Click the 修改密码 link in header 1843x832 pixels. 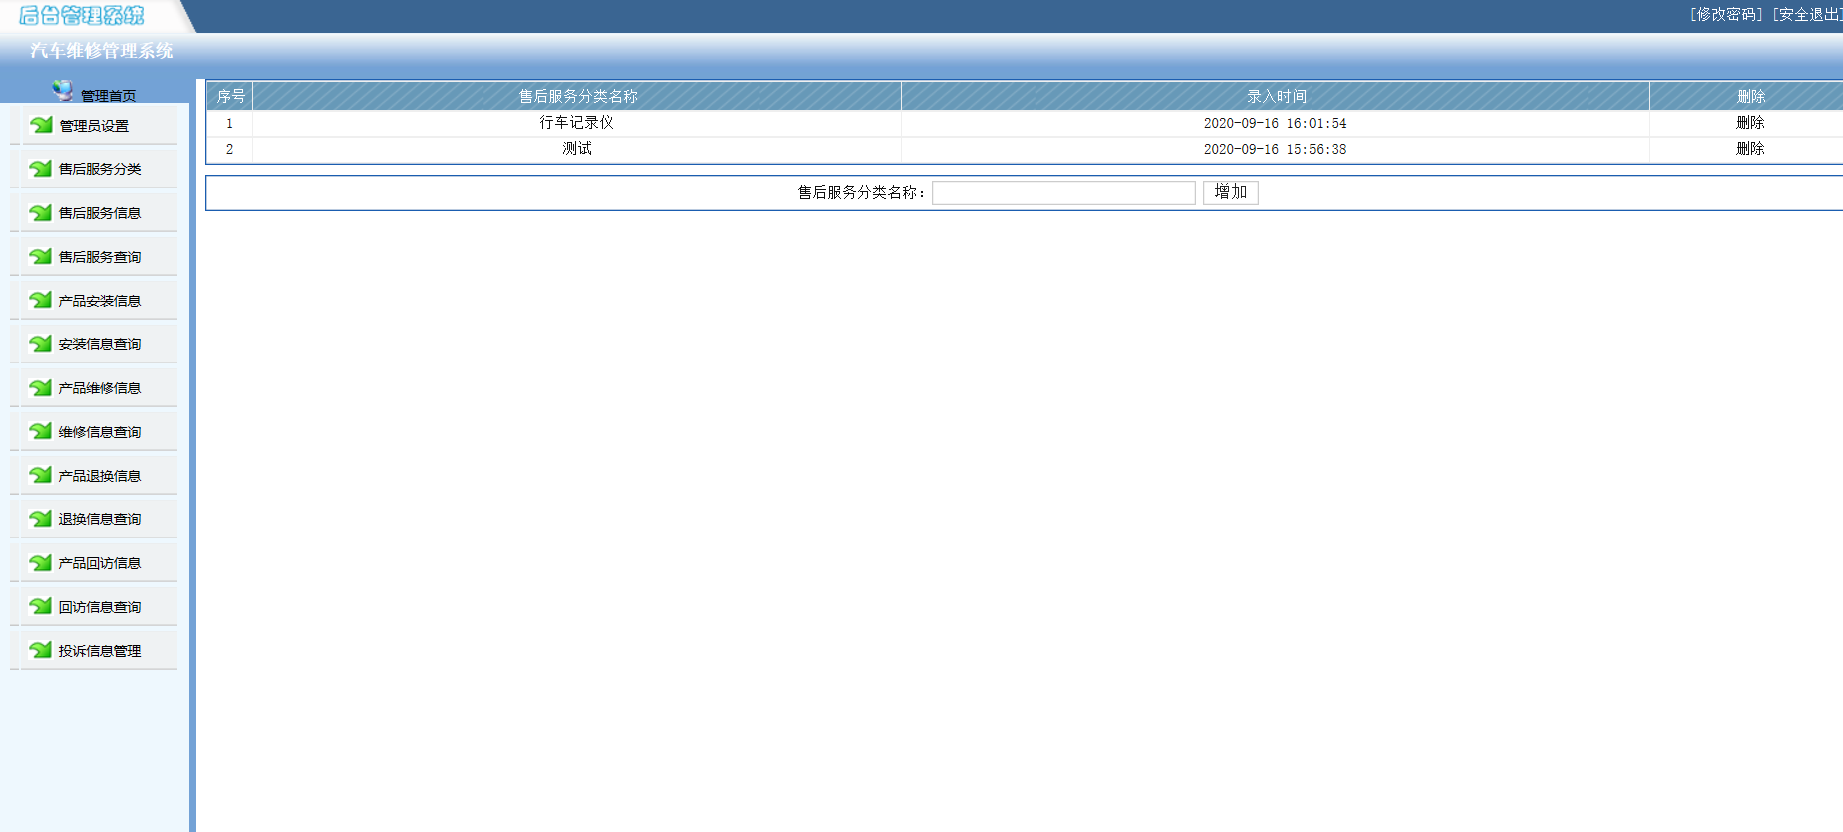coord(1727,14)
